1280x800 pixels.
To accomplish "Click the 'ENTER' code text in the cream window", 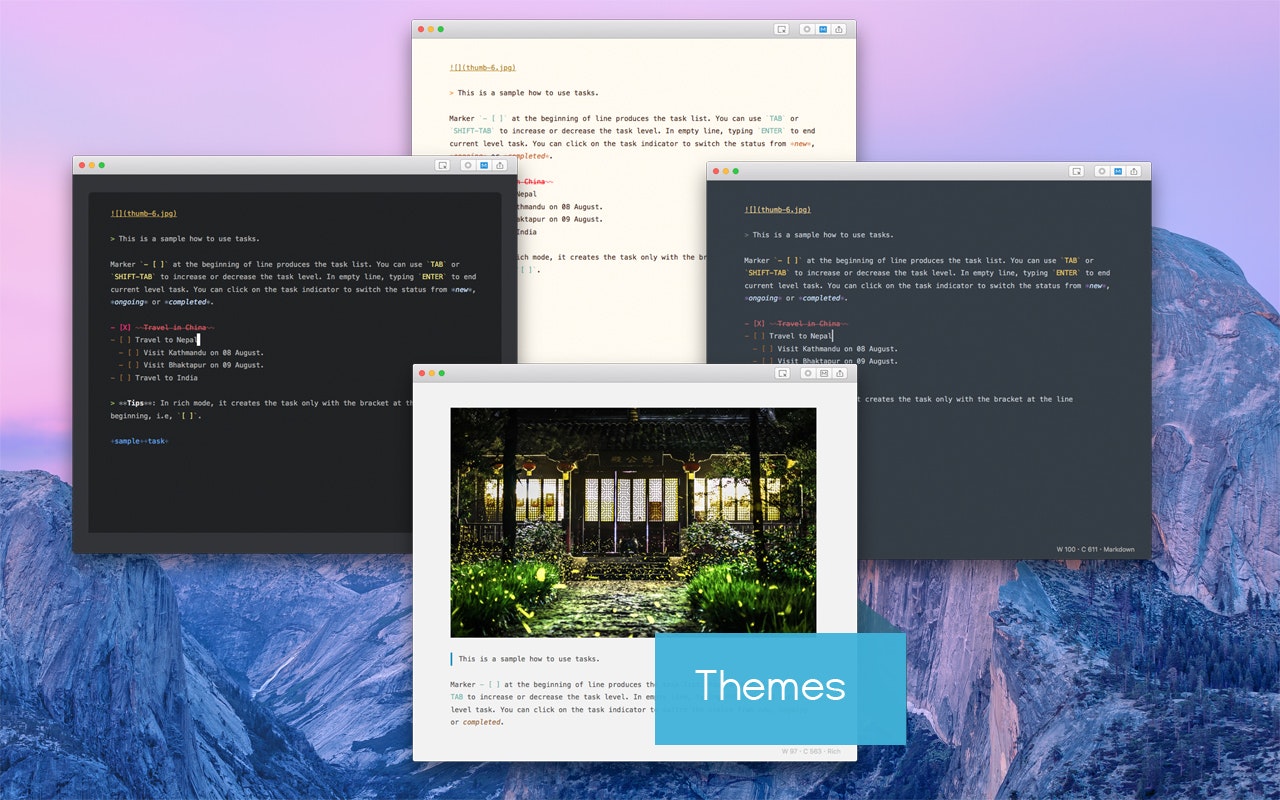I will click(x=772, y=130).
